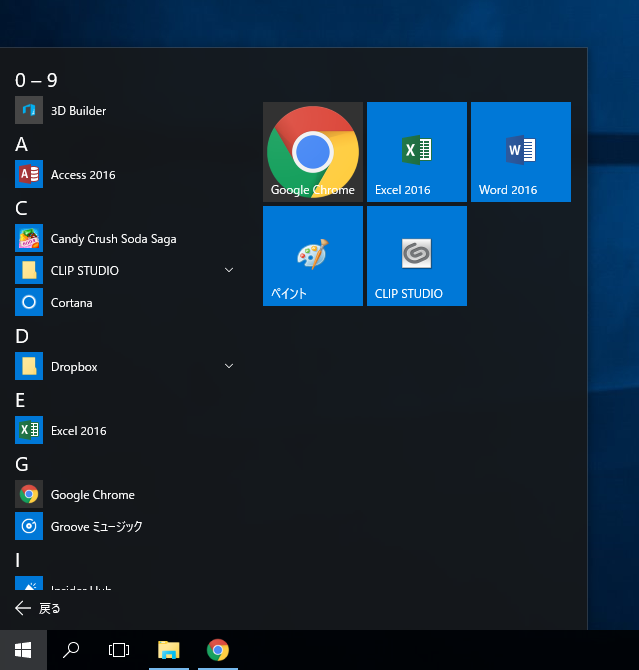The height and width of the screenshot is (670, 639).
Task: Open File Explorer from the taskbar
Action: click(x=169, y=650)
